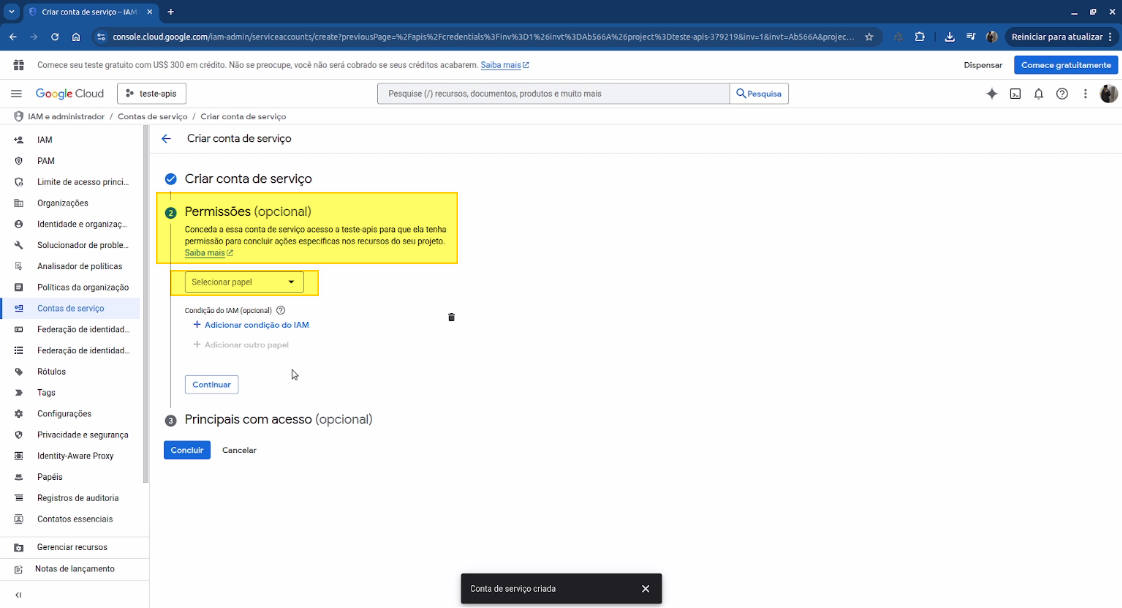Open the notifications bell

coord(1038,94)
